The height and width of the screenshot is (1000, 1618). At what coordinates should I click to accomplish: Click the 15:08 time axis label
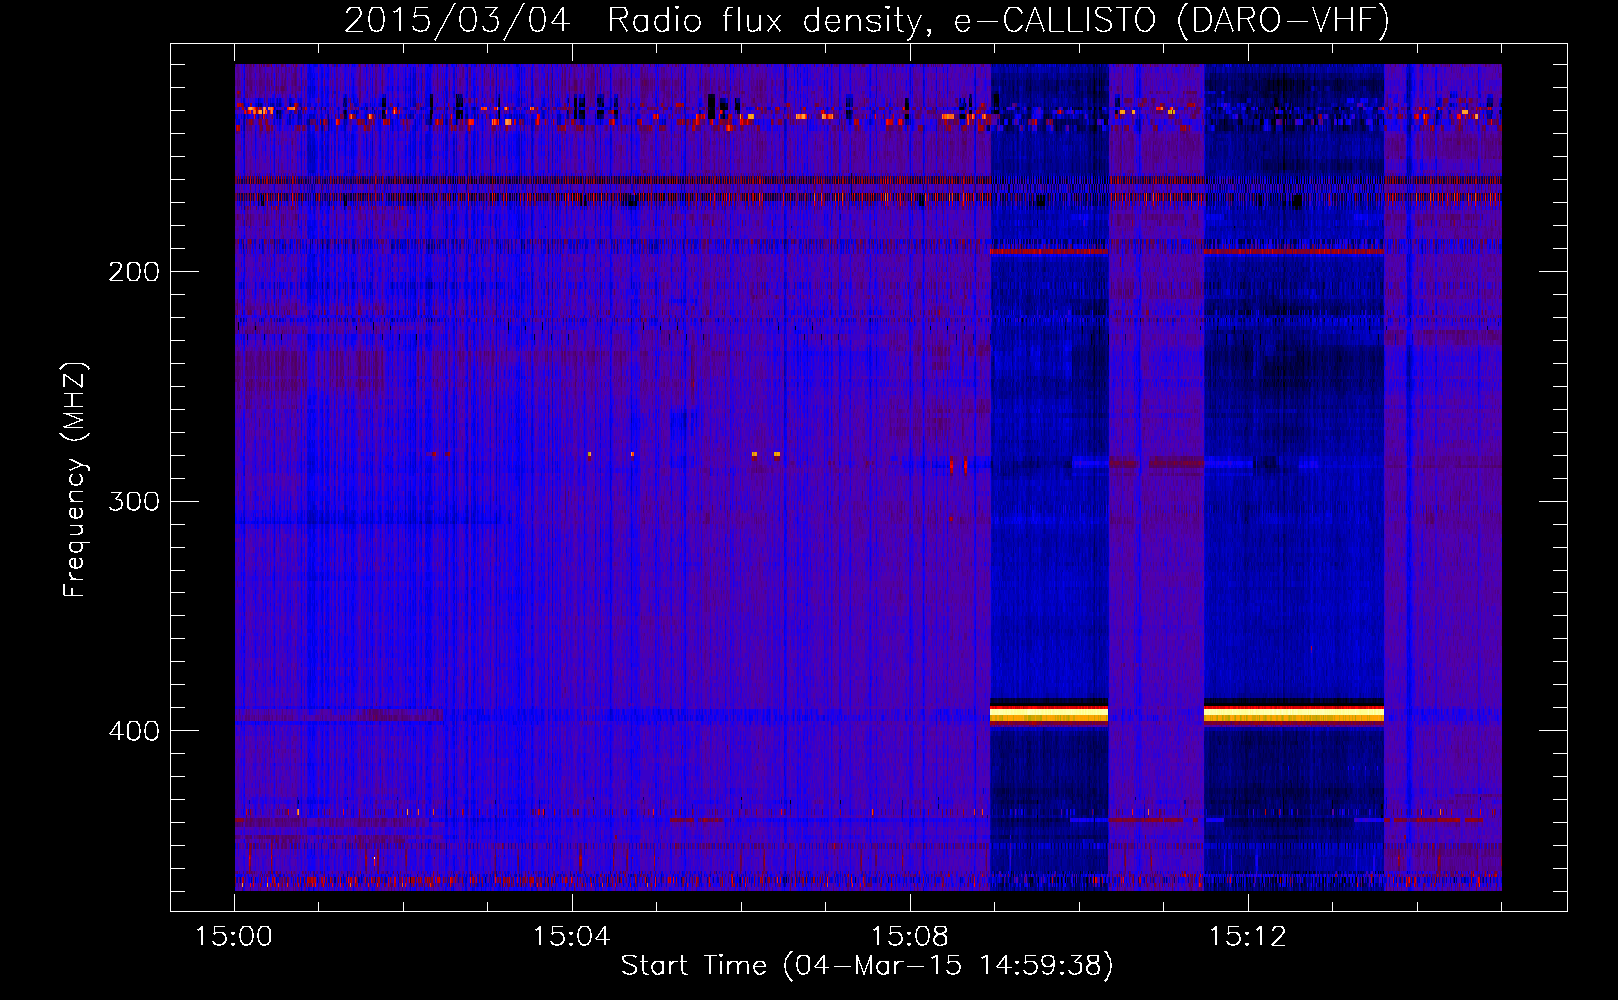[x=909, y=937]
